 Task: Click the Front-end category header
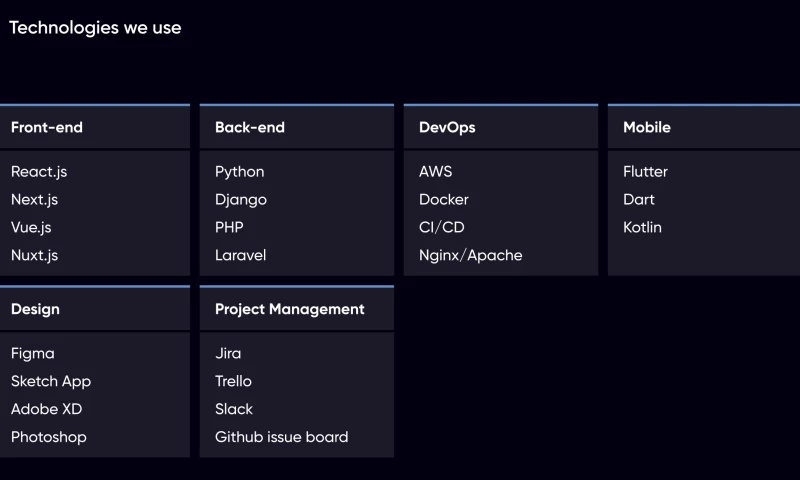[47, 128]
